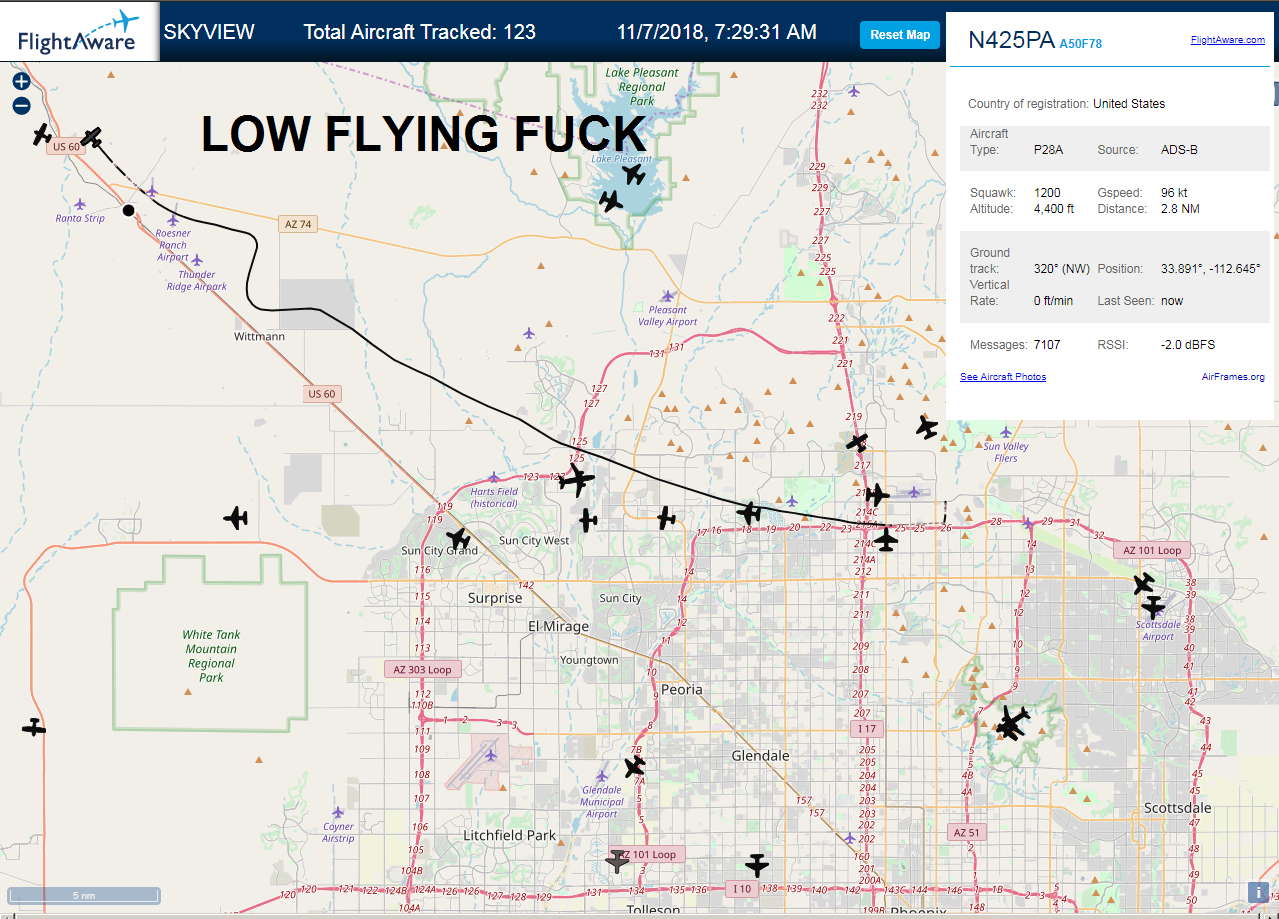Select aircraft above I 10 shield
This screenshot has height=919, width=1279.
click(x=757, y=865)
